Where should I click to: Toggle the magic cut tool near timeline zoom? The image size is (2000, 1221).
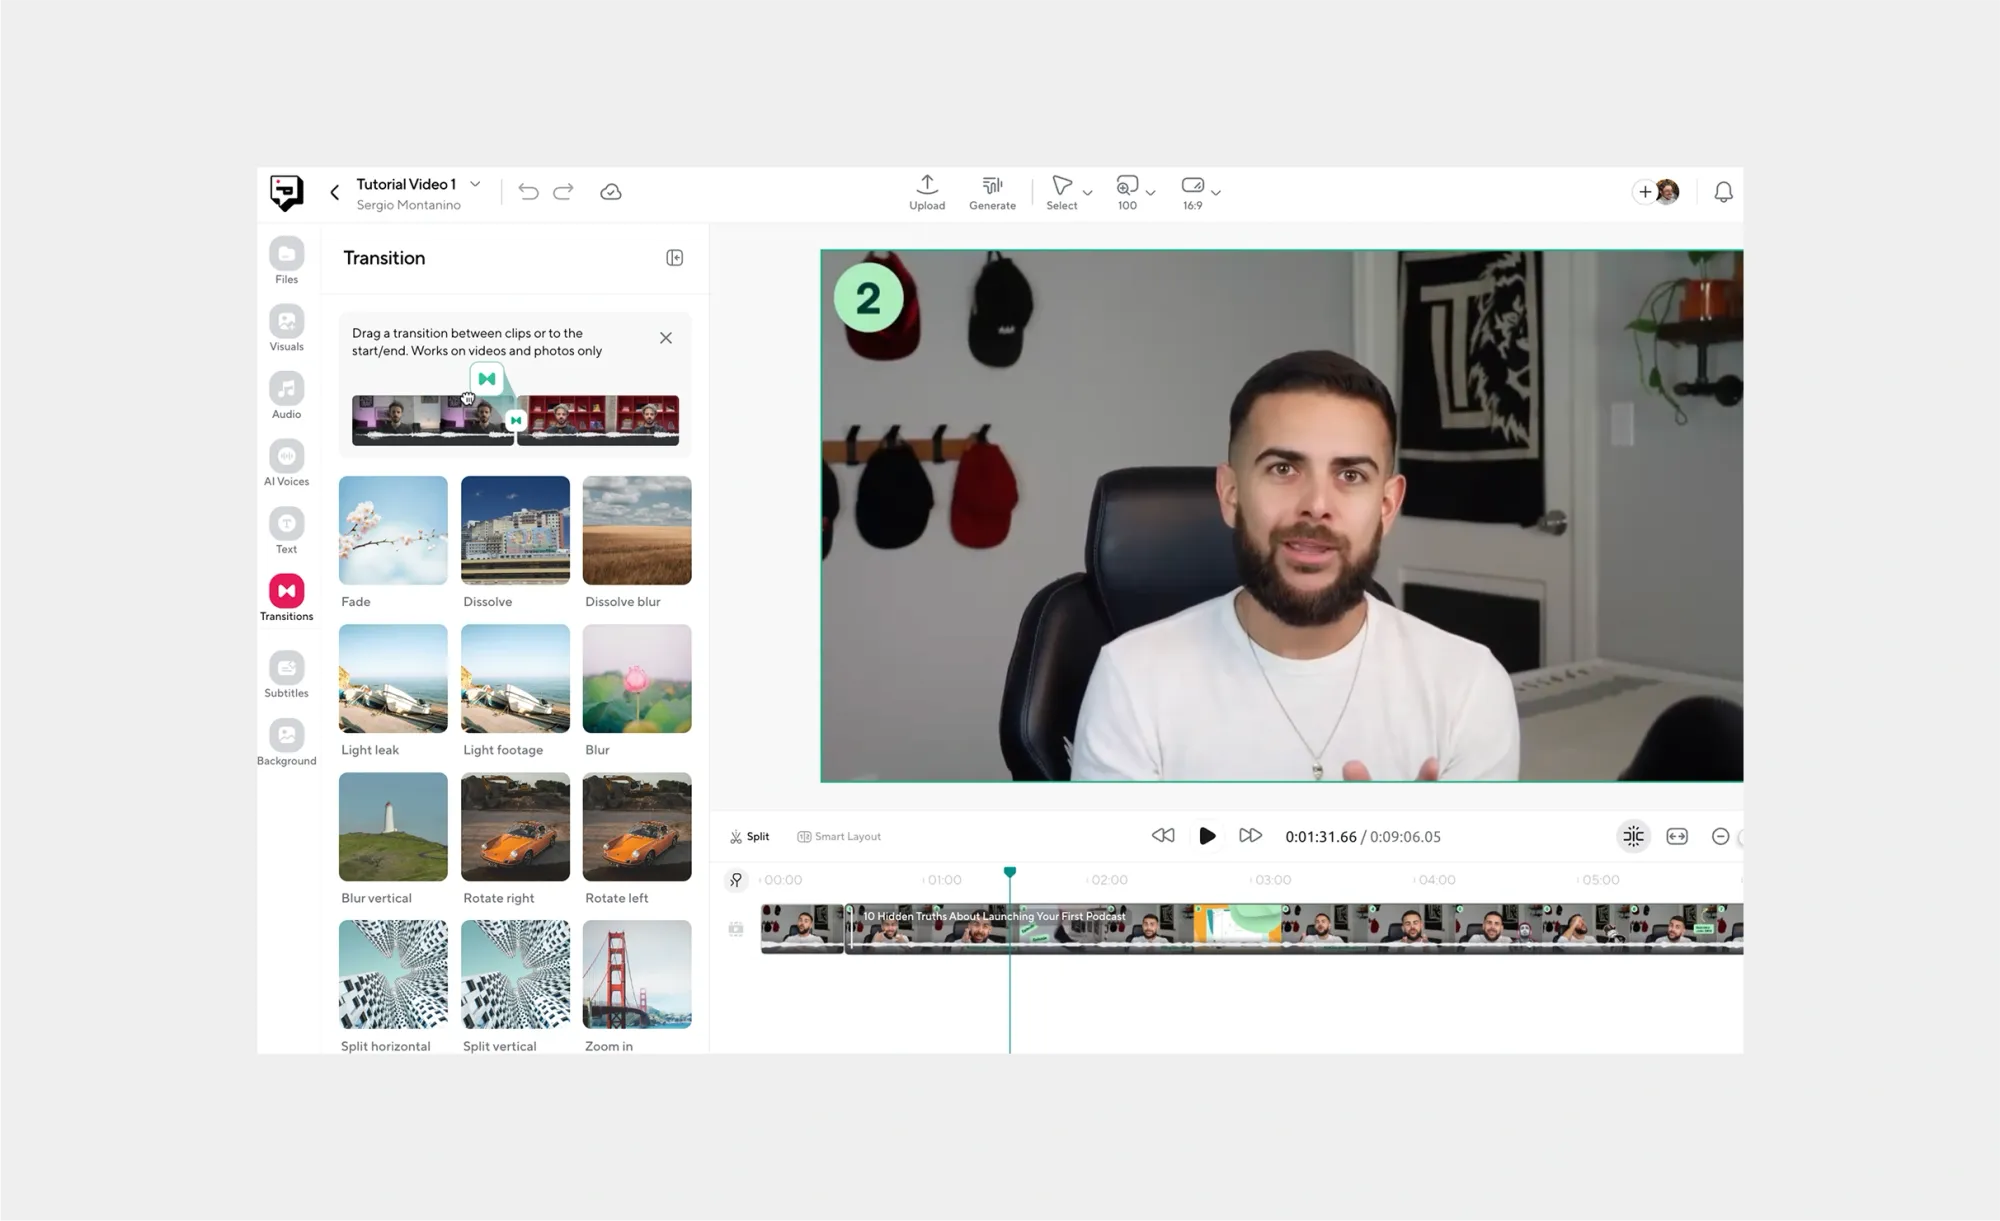coord(1633,836)
